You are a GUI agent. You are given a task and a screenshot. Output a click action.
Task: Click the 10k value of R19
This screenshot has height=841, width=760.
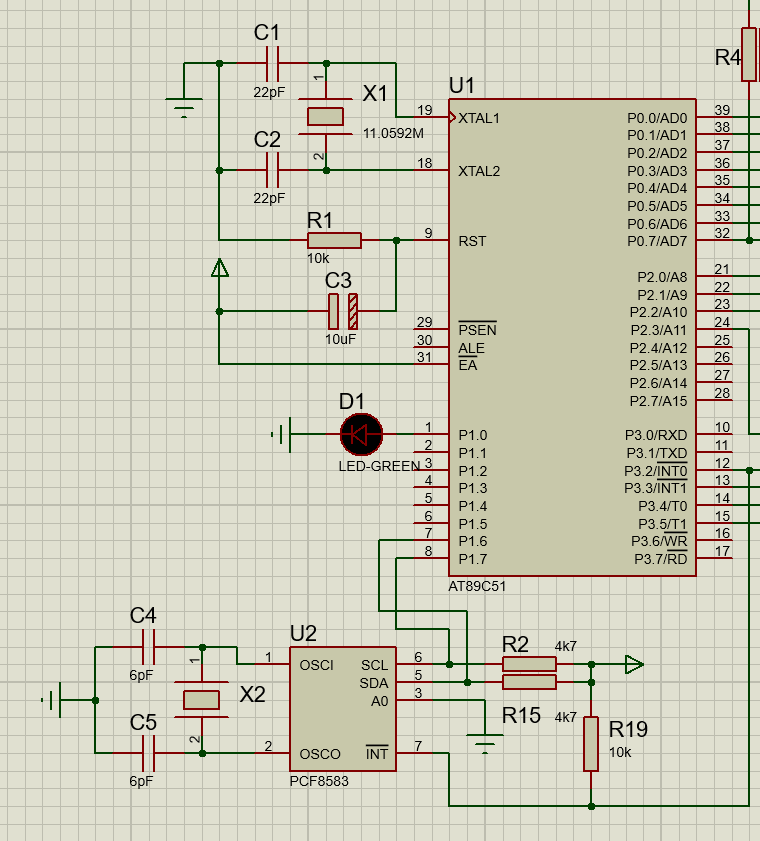pos(620,753)
